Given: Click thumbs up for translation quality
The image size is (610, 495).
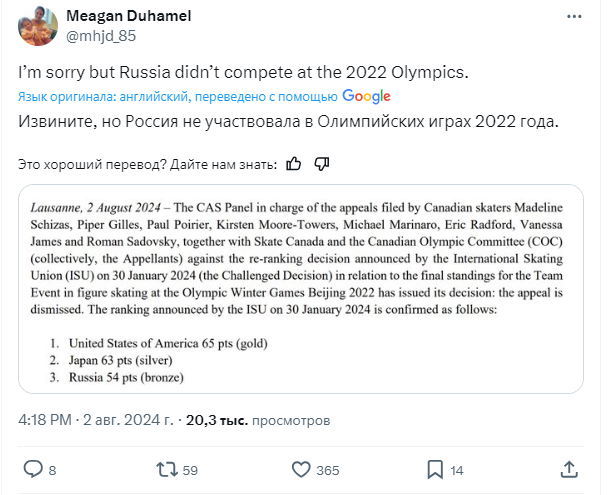Looking at the screenshot, I should coord(294,163).
